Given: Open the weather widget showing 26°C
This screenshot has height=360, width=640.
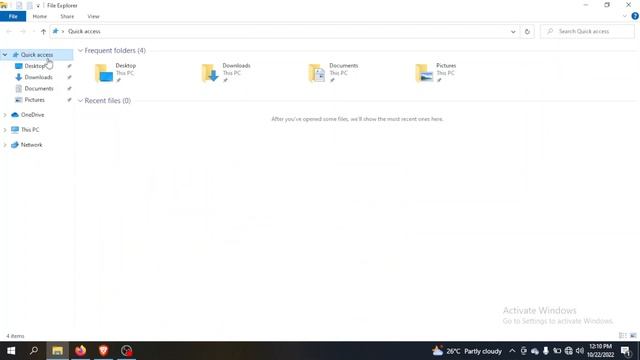Looking at the screenshot, I should (467, 351).
